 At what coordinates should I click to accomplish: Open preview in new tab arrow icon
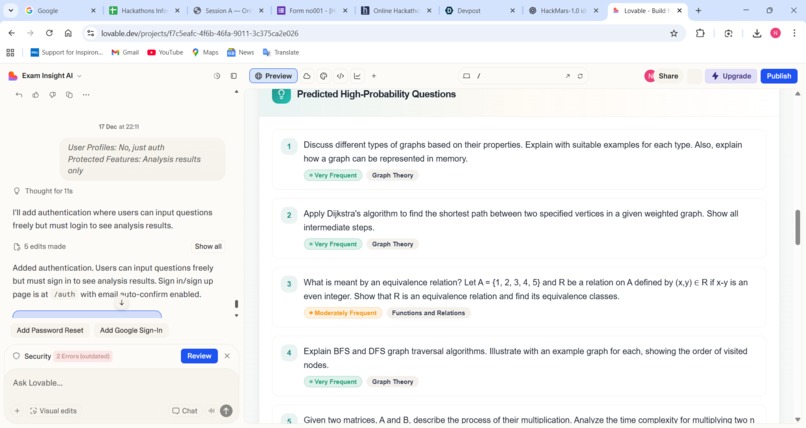(x=567, y=76)
